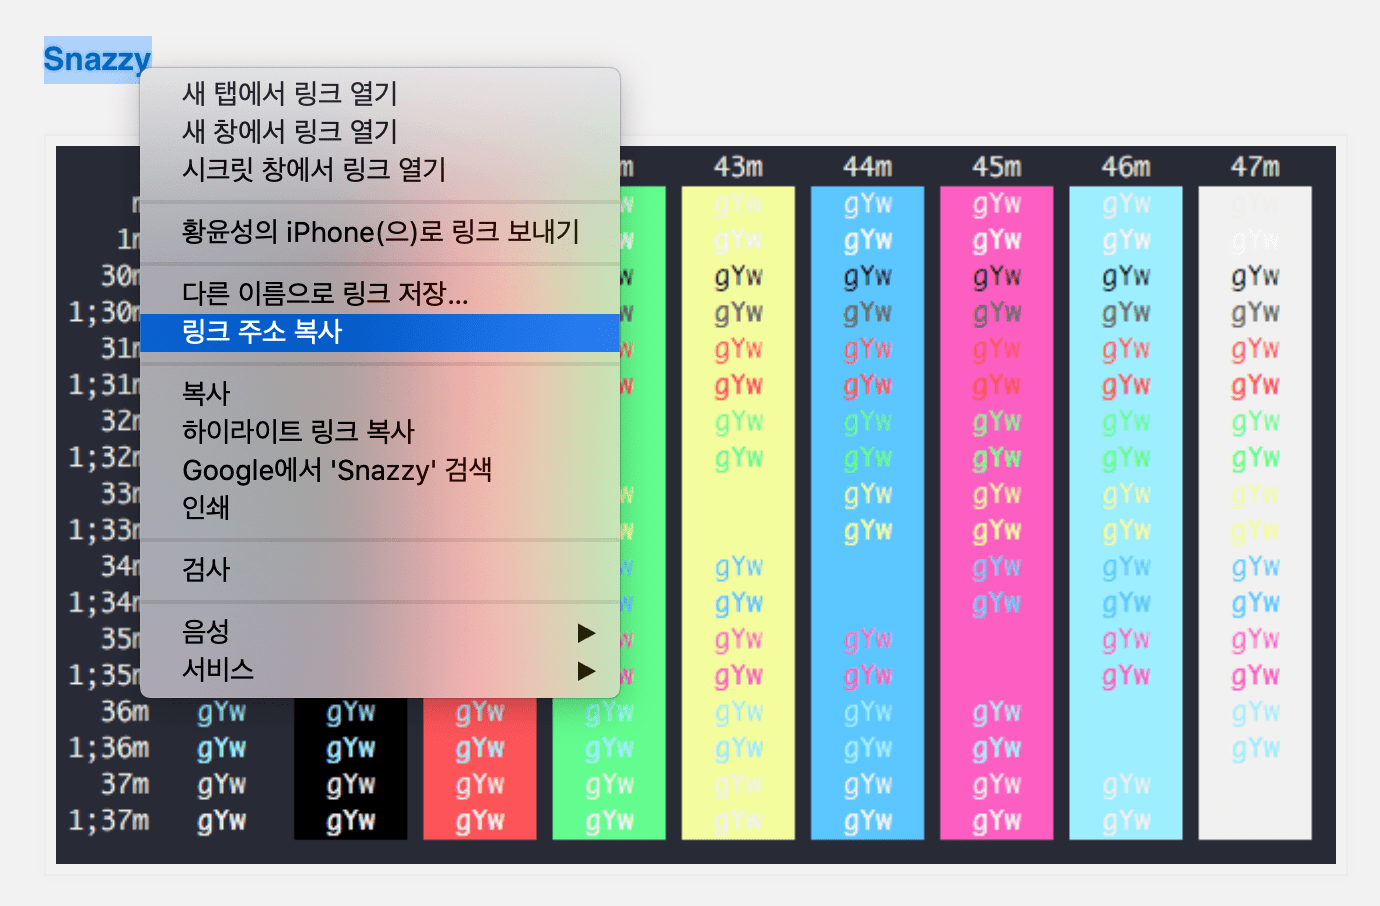This screenshot has height=906, width=1380.
Task: Click '복사' in the context menu
Action: (x=205, y=393)
